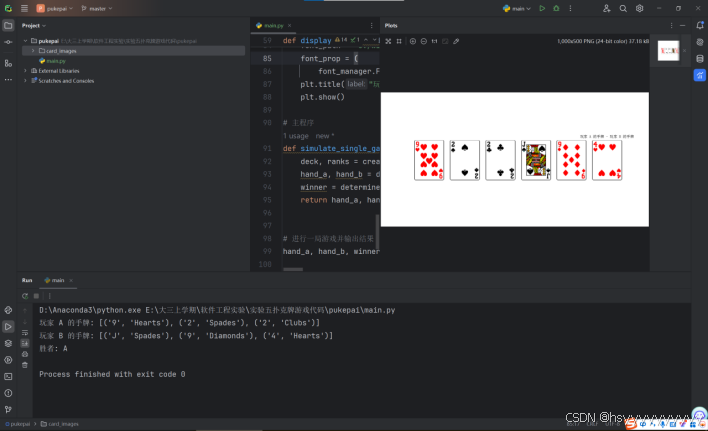Open Notifications bell icon
The image size is (708, 431).
tap(700, 25)
